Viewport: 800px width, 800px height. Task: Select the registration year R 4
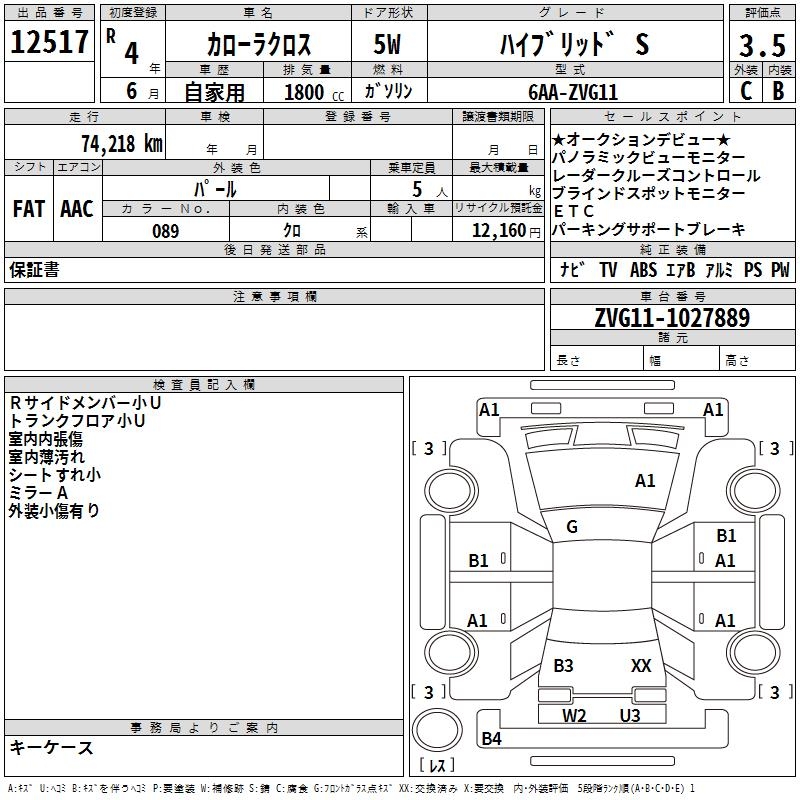122,46
